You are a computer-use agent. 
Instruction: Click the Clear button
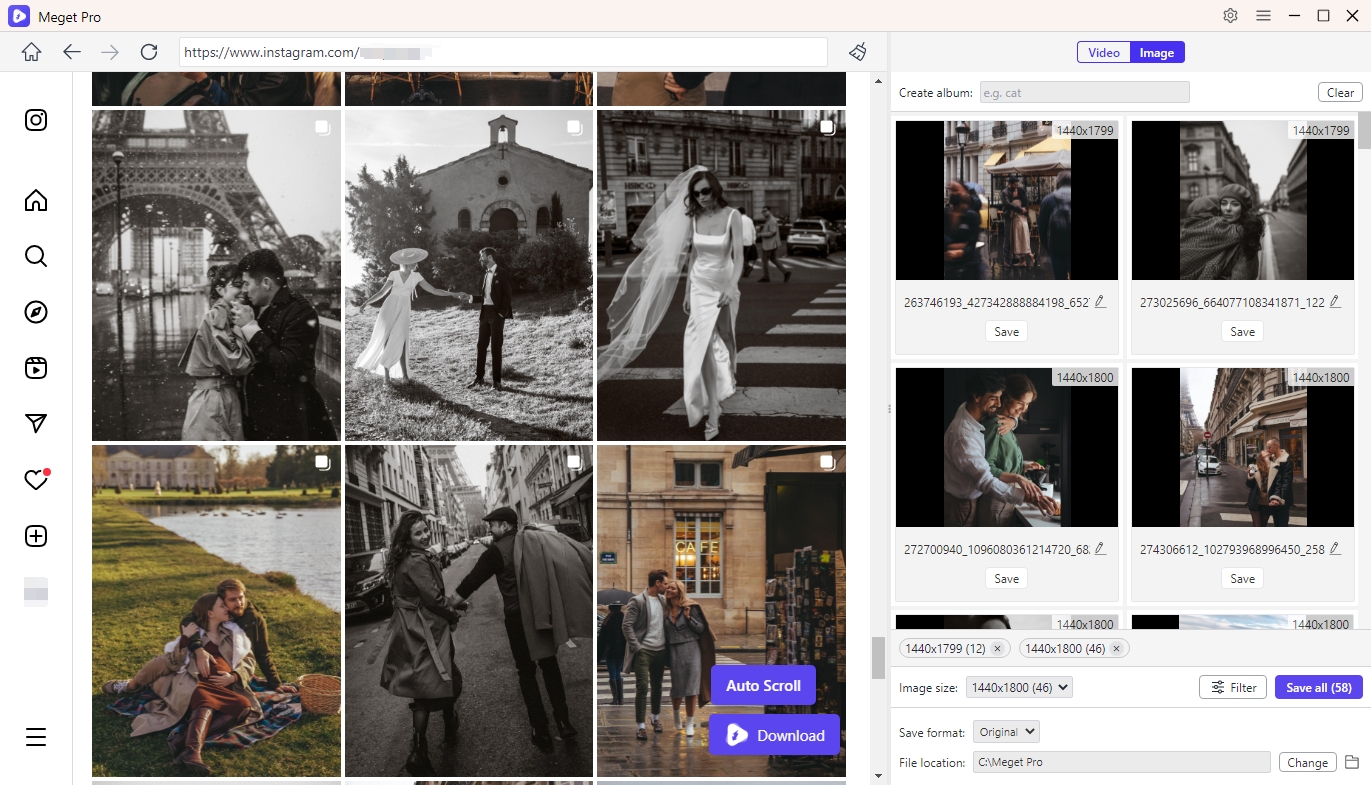(1340, 92)
